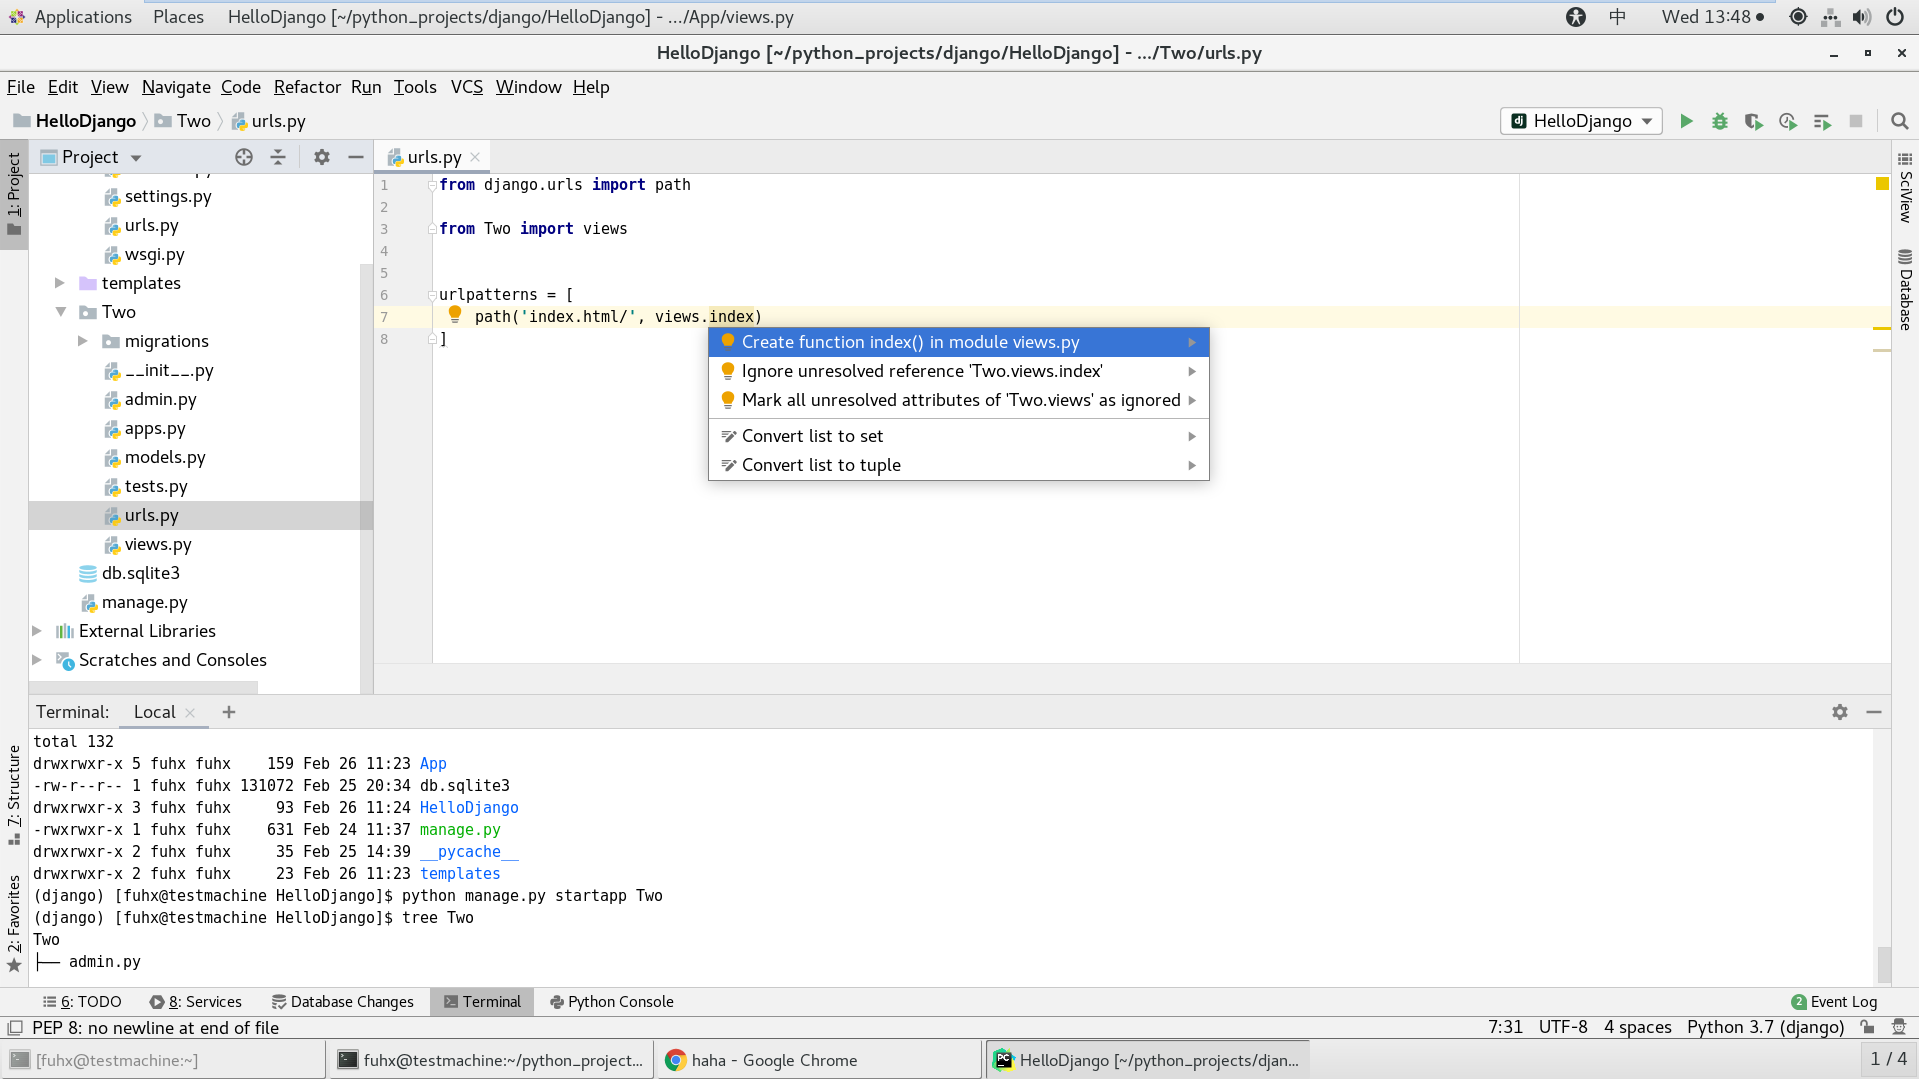Screen dimensions: 1919x1079
Task: Open the inspector hector icon in status bar
Action: [x=1899, y=1028]
